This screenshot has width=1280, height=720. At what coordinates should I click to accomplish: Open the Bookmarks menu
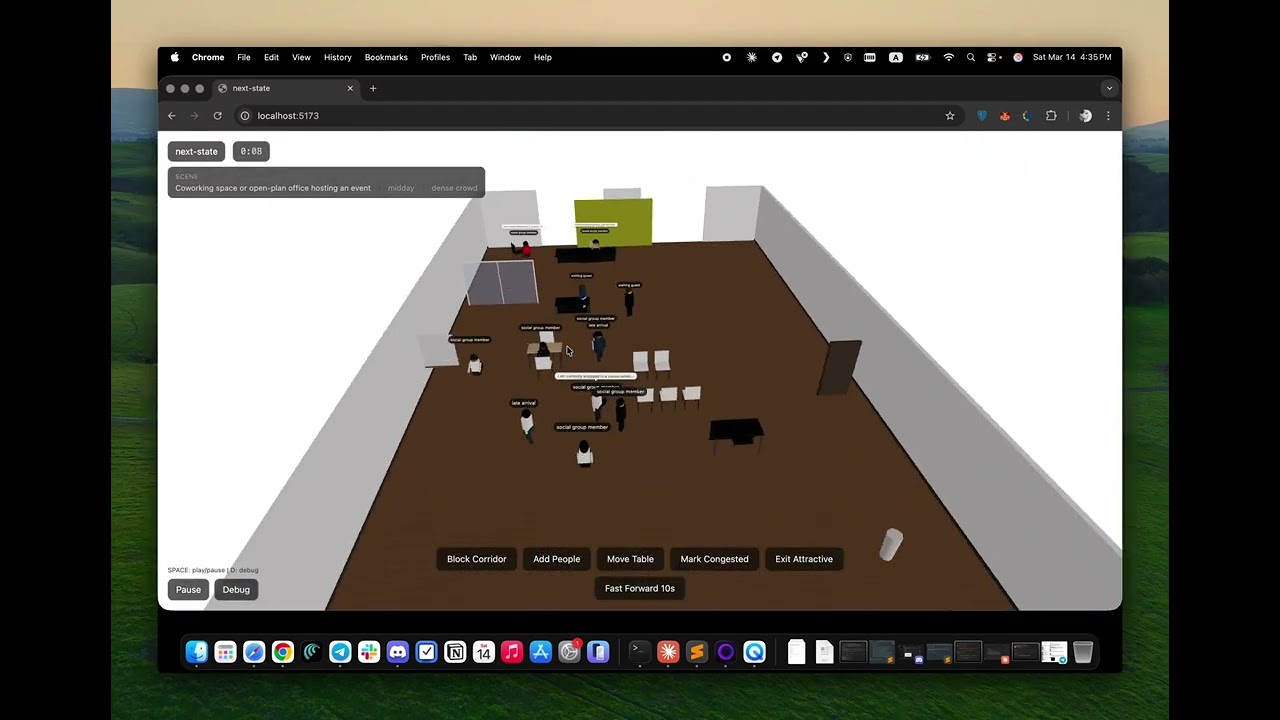click(386, 57)
